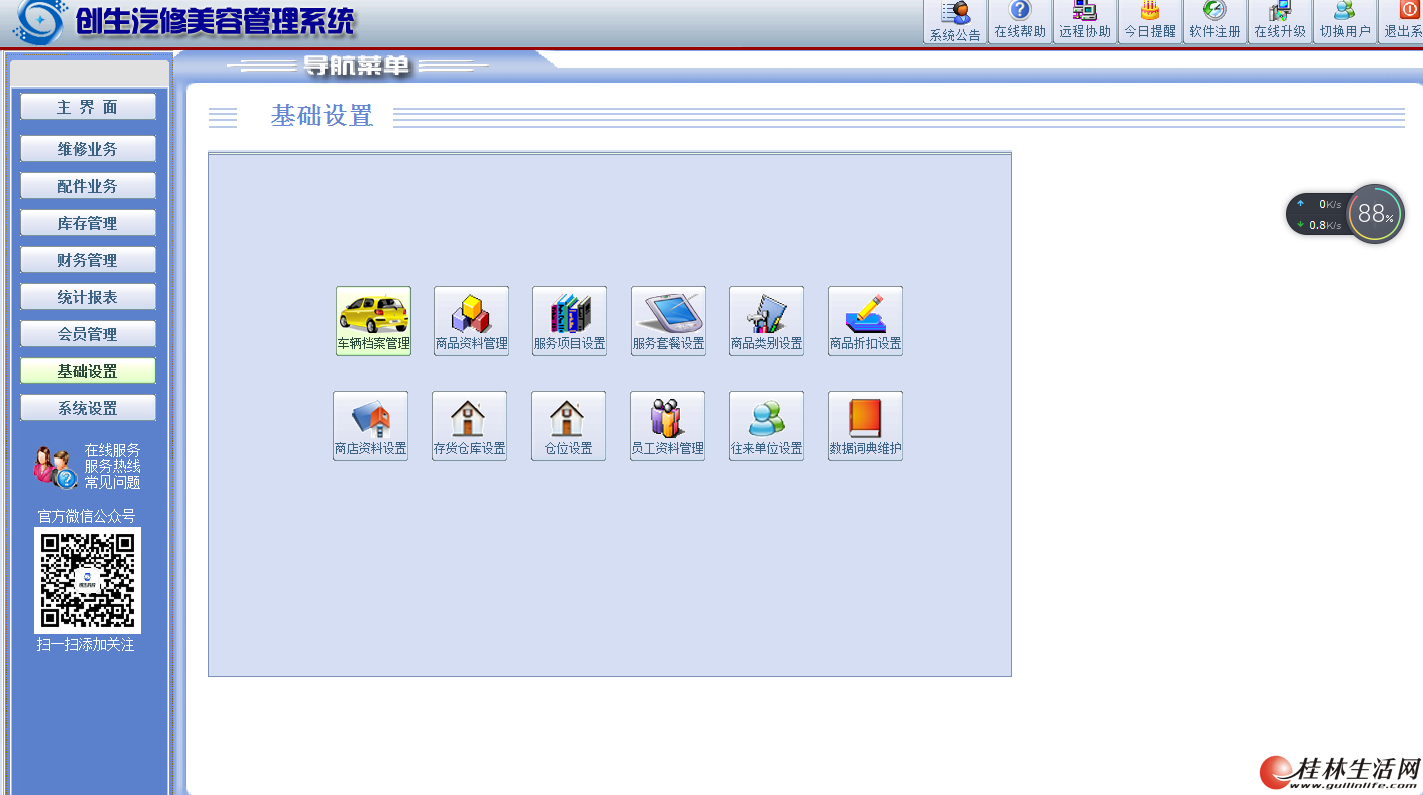Open 商店资料设置 shop info icon
This screenshot has width=1423, height=795.
tap(370, 425)
